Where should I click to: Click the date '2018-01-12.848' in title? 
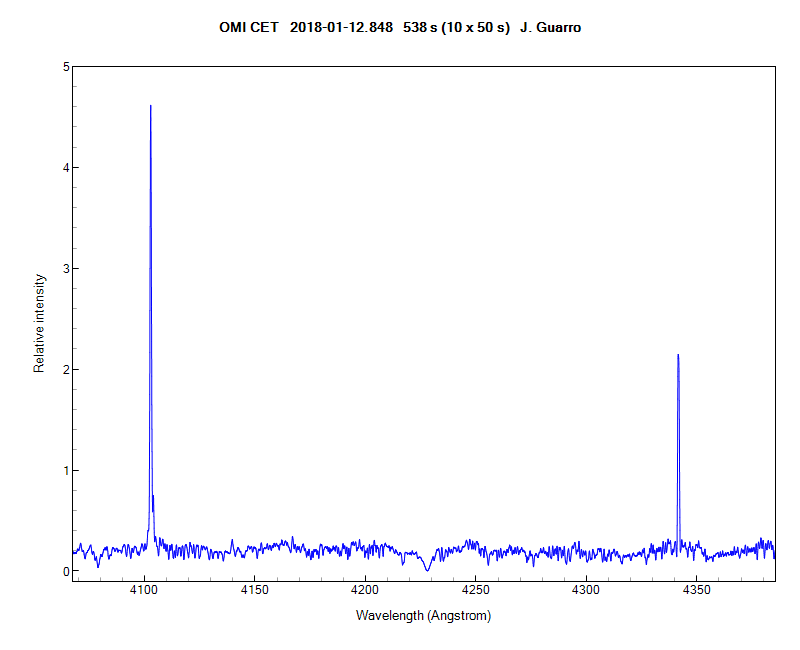341,28
